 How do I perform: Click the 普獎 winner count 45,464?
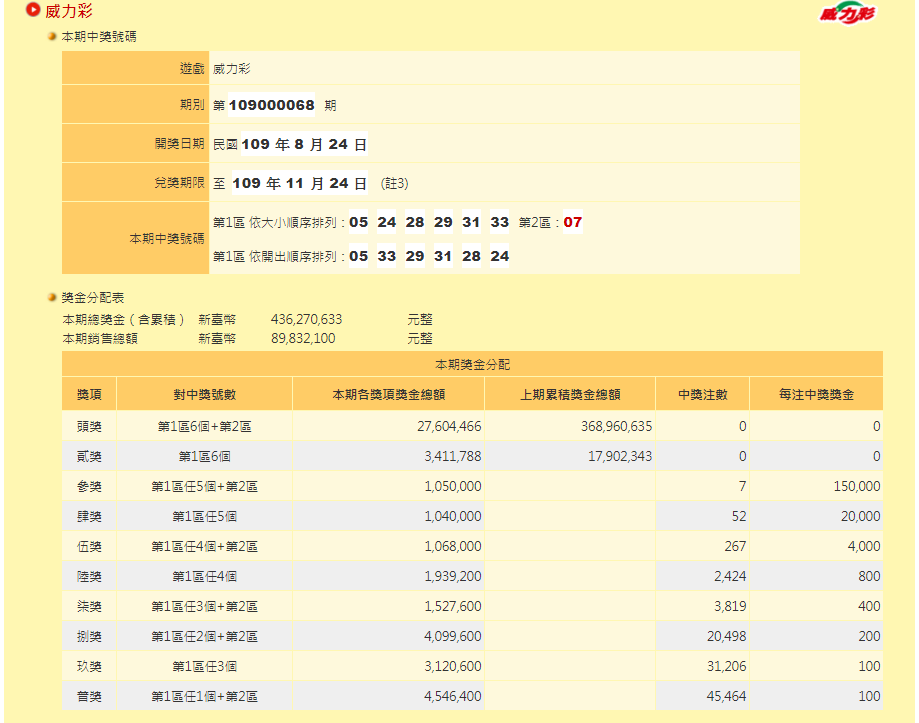727,697
